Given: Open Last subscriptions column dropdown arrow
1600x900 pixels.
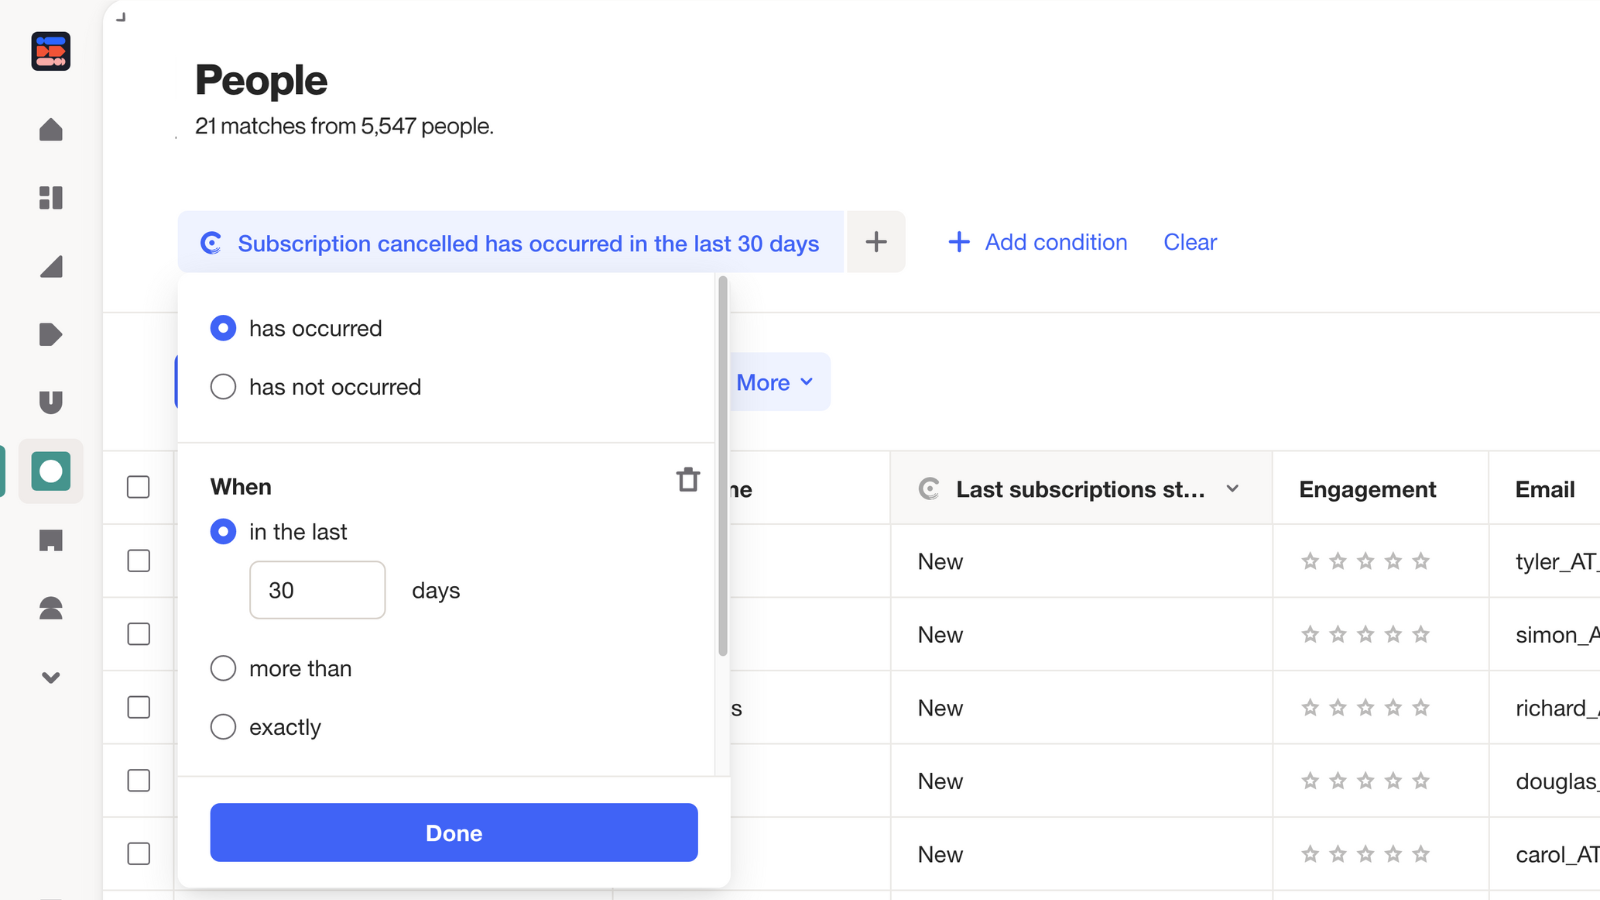Looking at the screenshot, I should tap(1233, 489).
